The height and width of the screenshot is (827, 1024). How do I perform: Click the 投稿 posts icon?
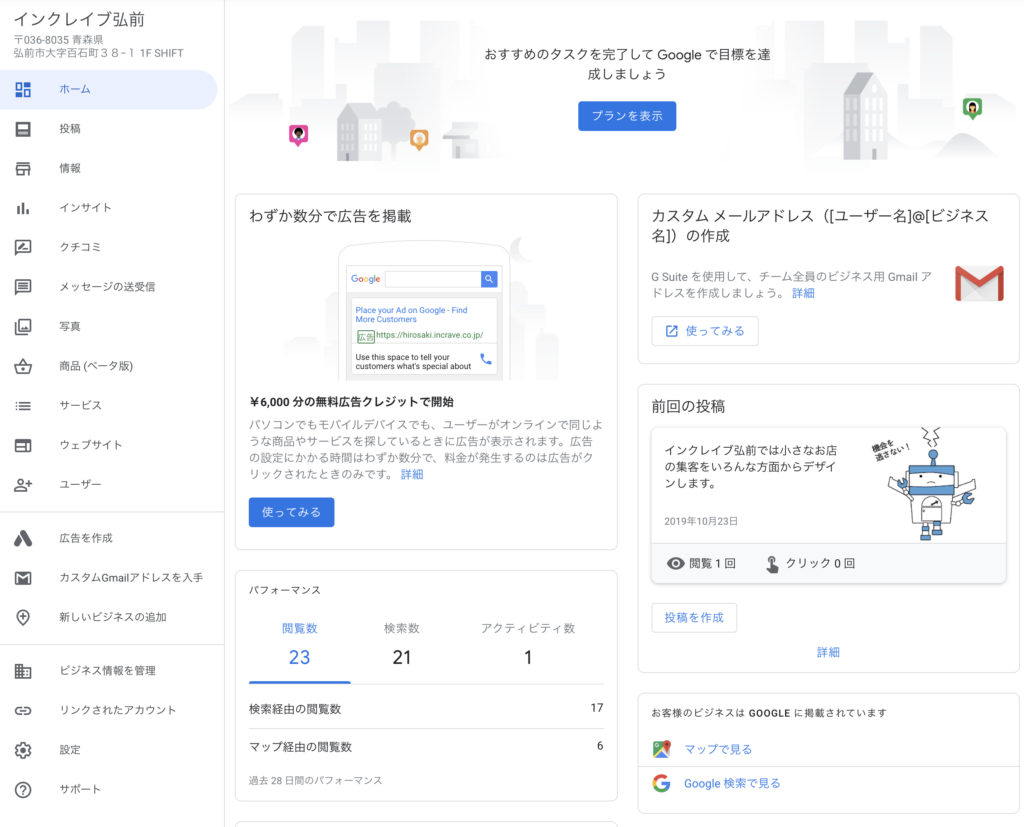[x=23, y=129]
